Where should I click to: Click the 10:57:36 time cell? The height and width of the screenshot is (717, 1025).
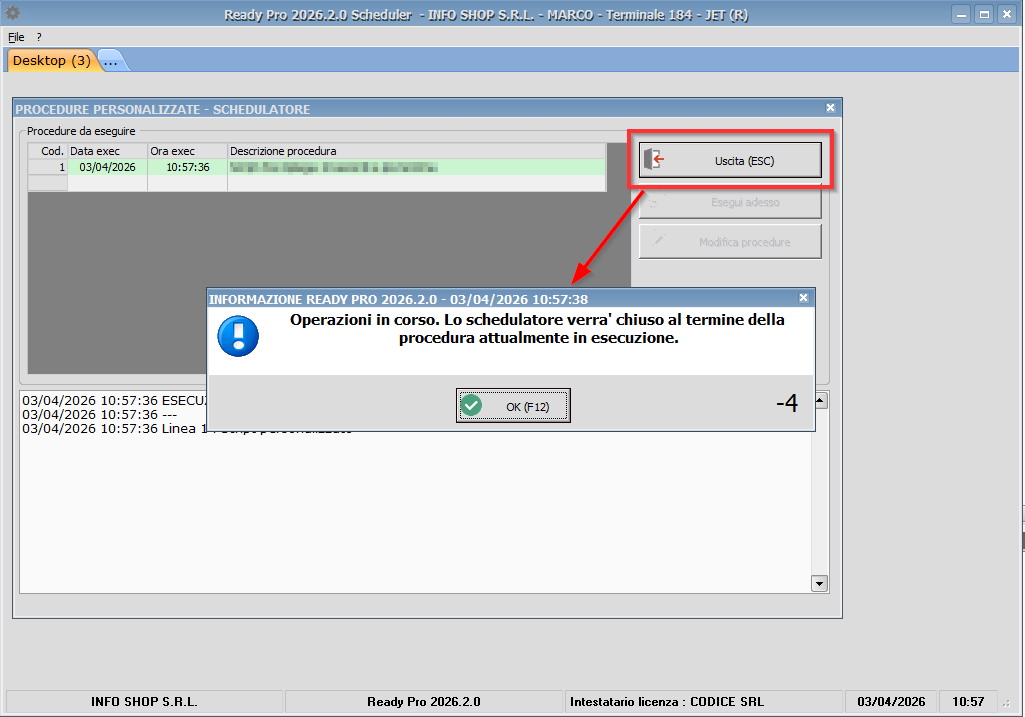(188, 167)
